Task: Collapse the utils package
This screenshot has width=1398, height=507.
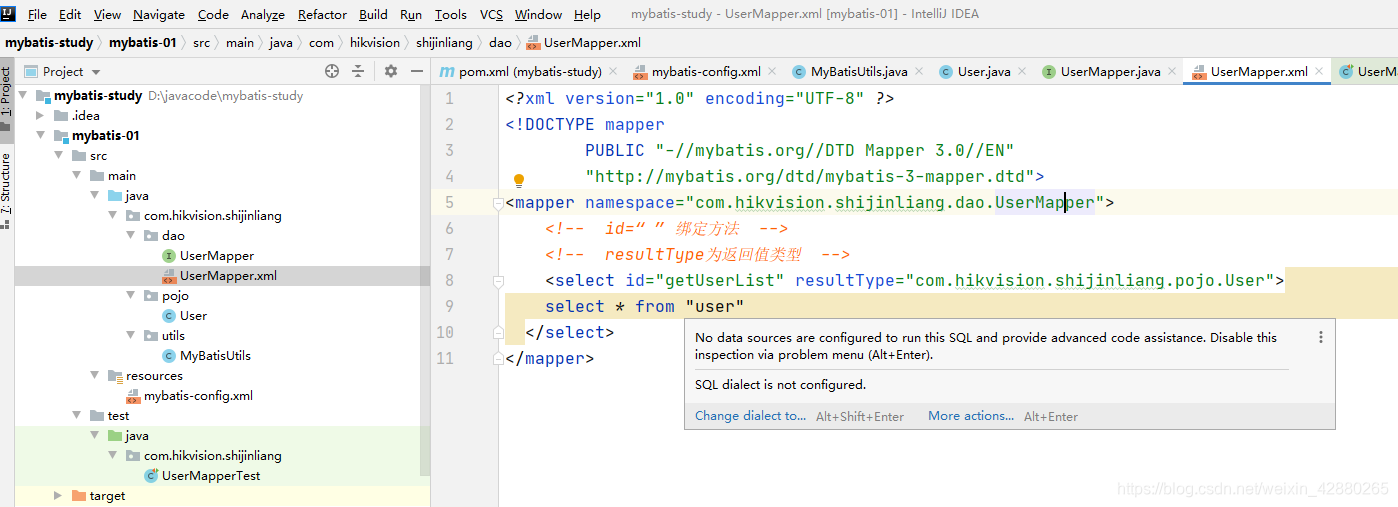Action: 131,335
